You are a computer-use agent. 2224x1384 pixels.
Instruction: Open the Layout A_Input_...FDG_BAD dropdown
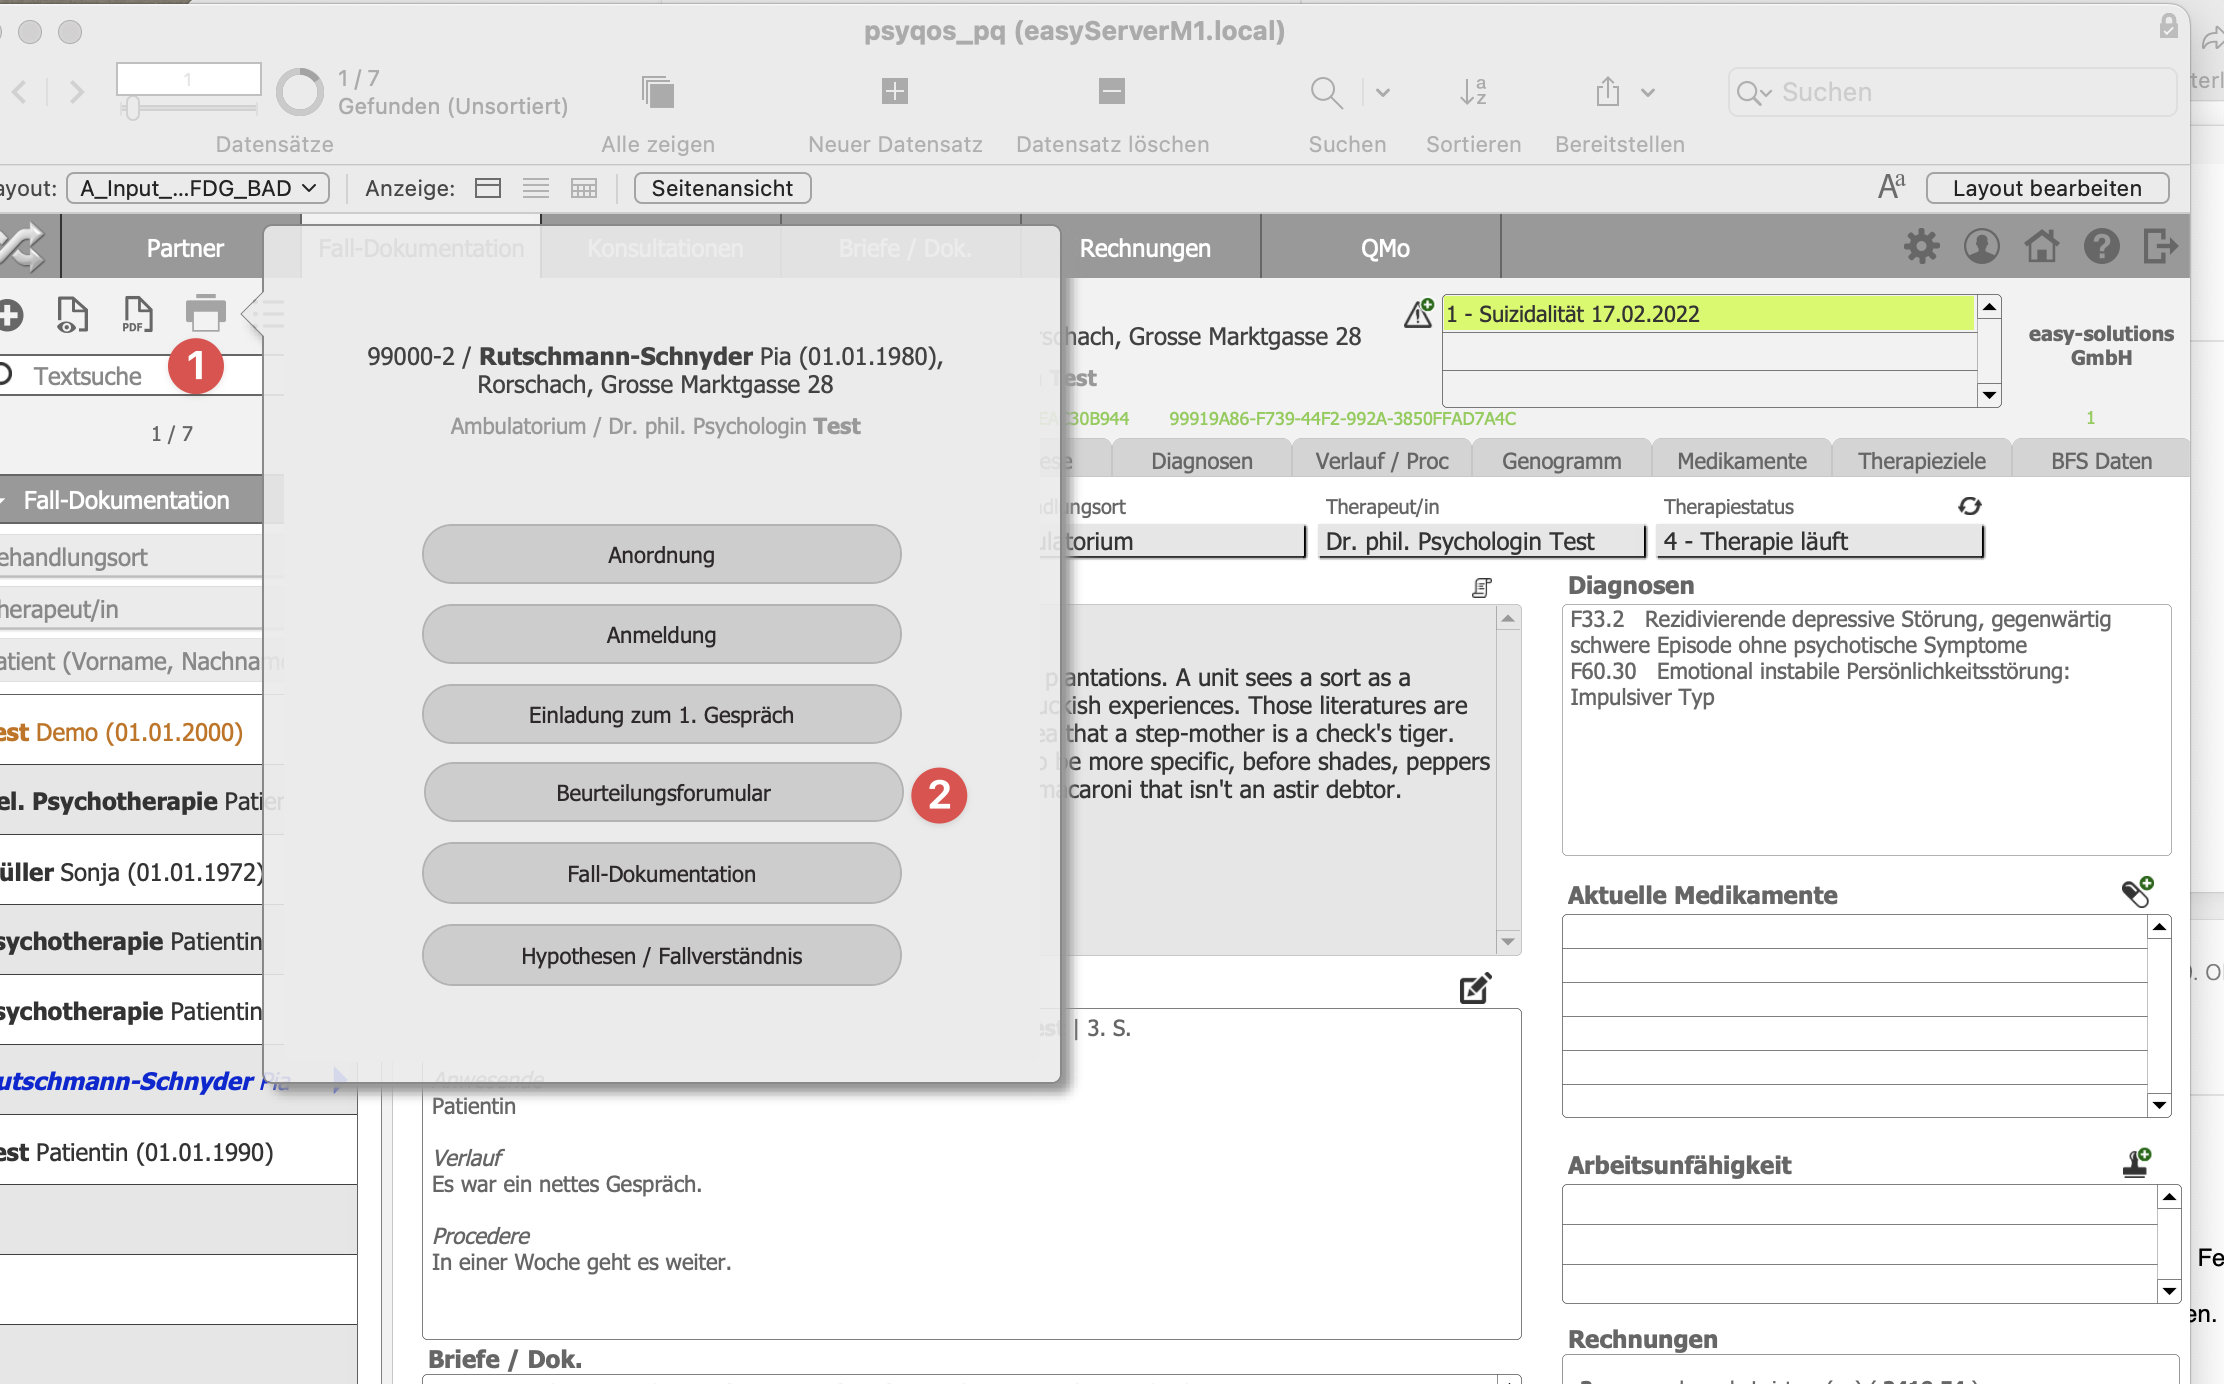[198, 188]
